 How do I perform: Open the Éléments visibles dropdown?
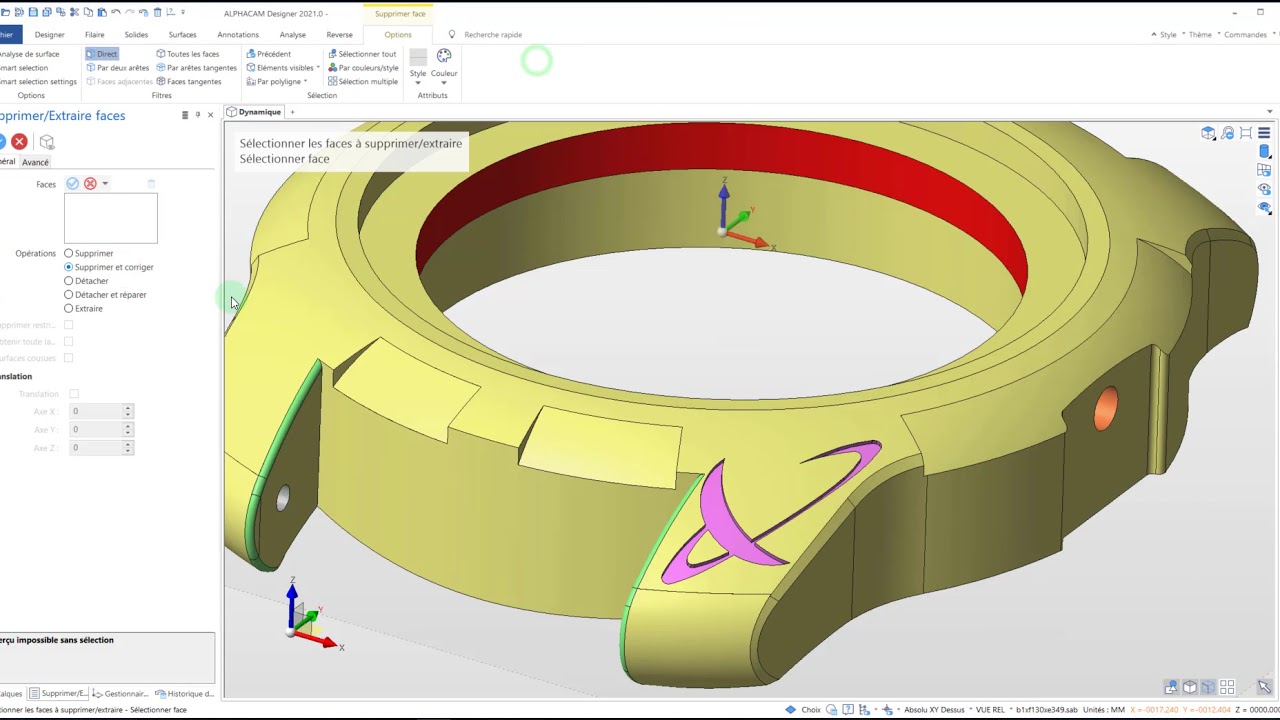tap(283, 68)
